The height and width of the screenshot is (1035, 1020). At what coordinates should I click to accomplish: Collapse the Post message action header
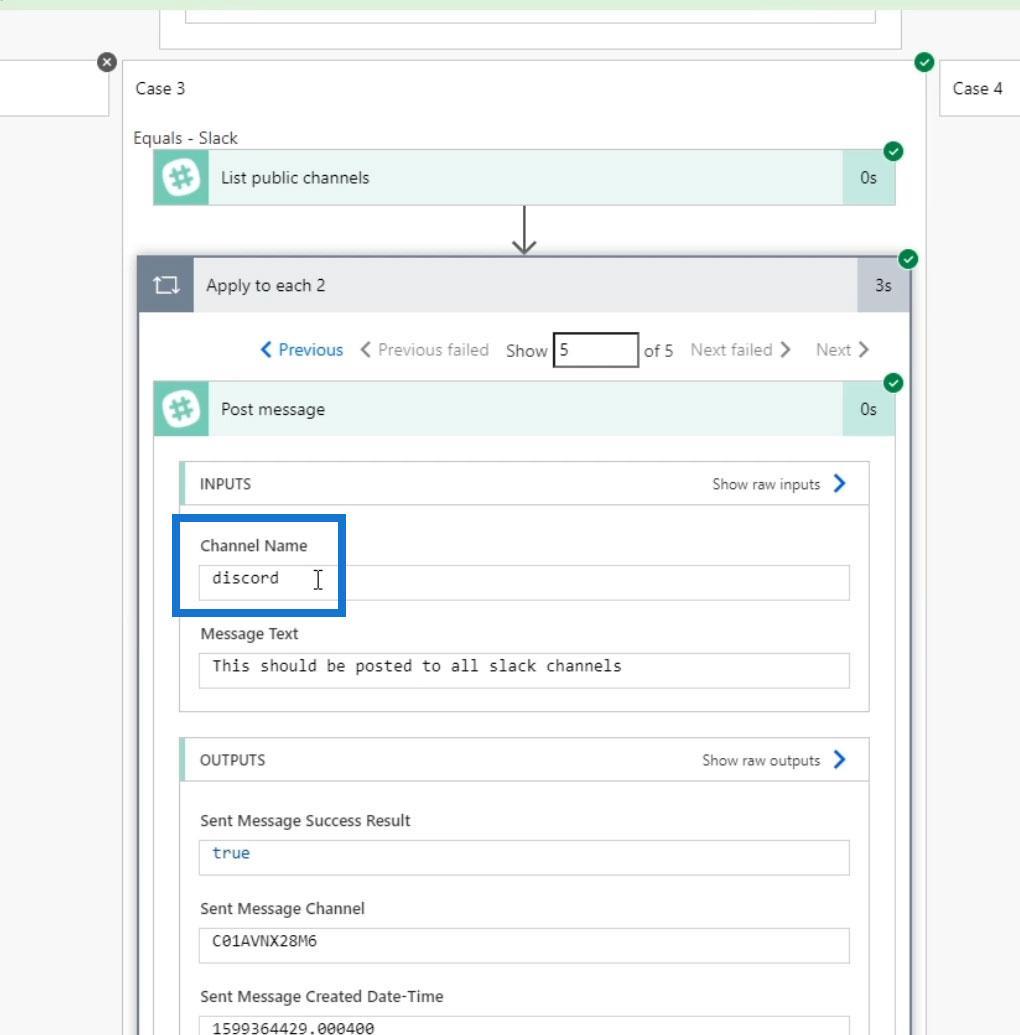pyautogui.click(x=524, y=409)
